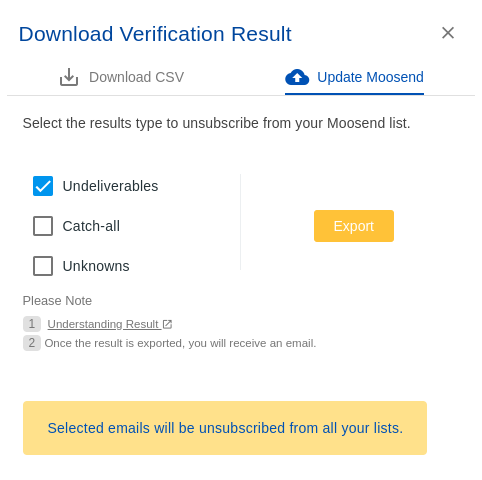The image size is (482, 480).
Task: Click the Undeliverables label text
Action: pos(110,186)
